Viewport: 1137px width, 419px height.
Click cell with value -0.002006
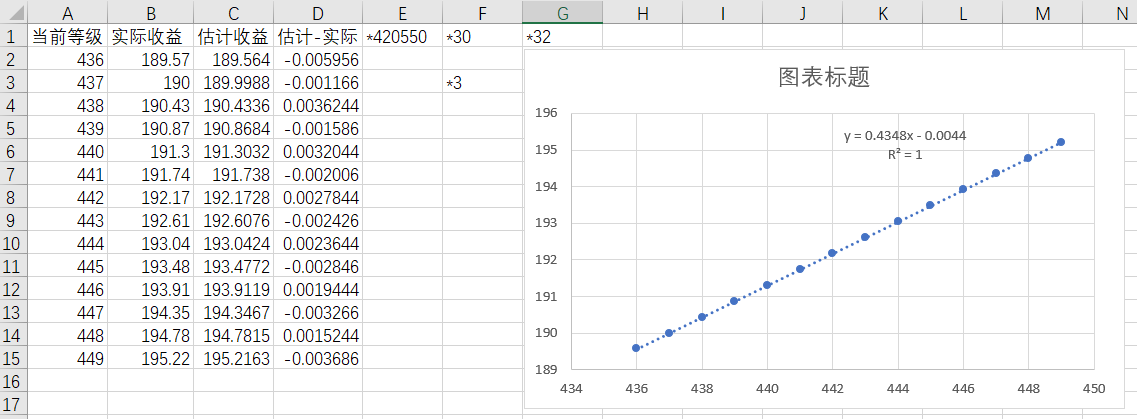click(318, 174)
